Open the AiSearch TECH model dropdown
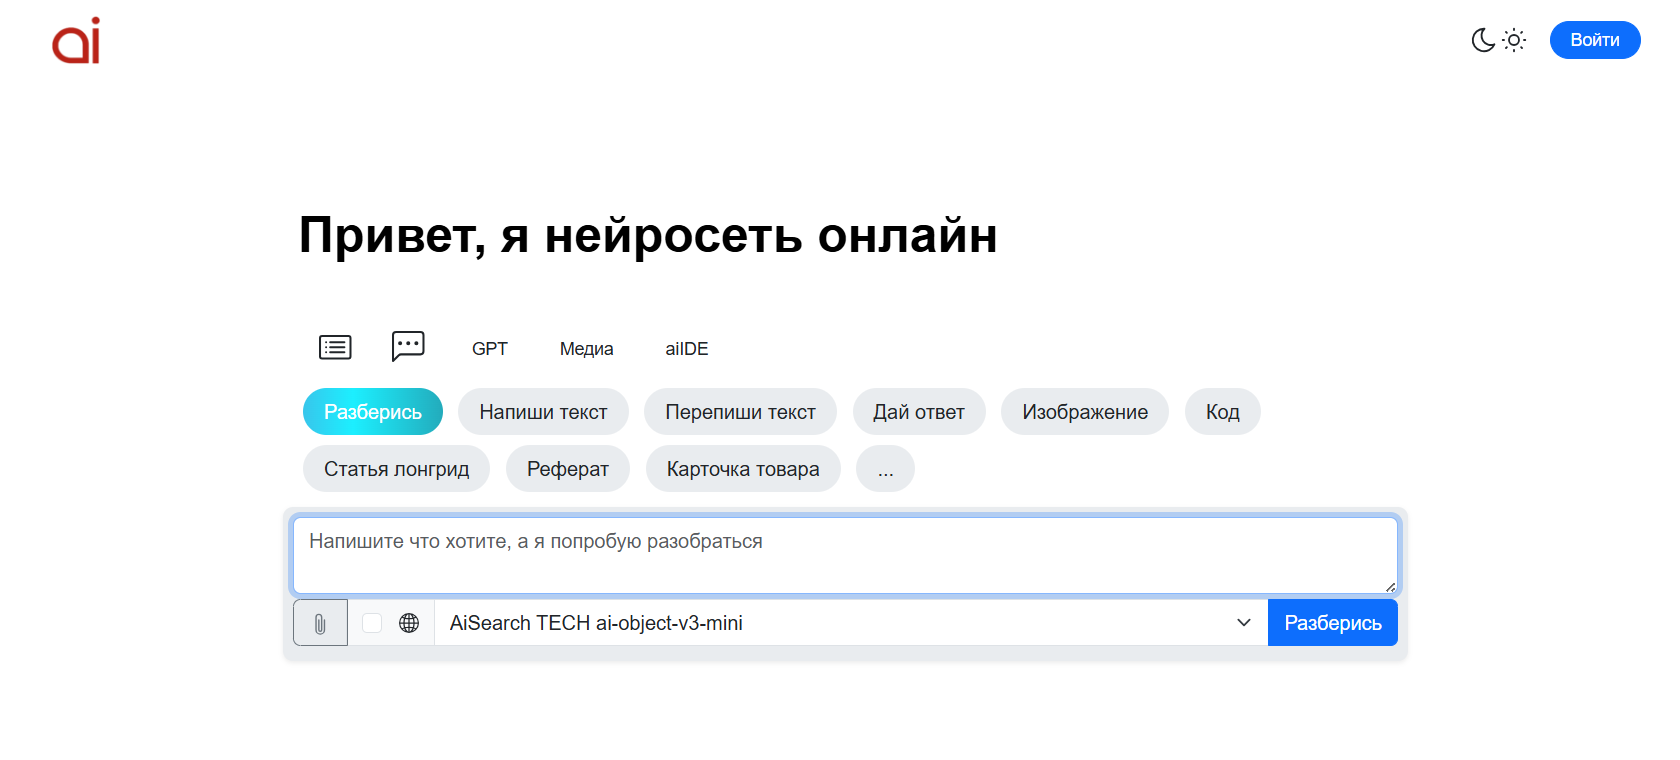This screenshot has width=1680, height=760. click(850, 623)
